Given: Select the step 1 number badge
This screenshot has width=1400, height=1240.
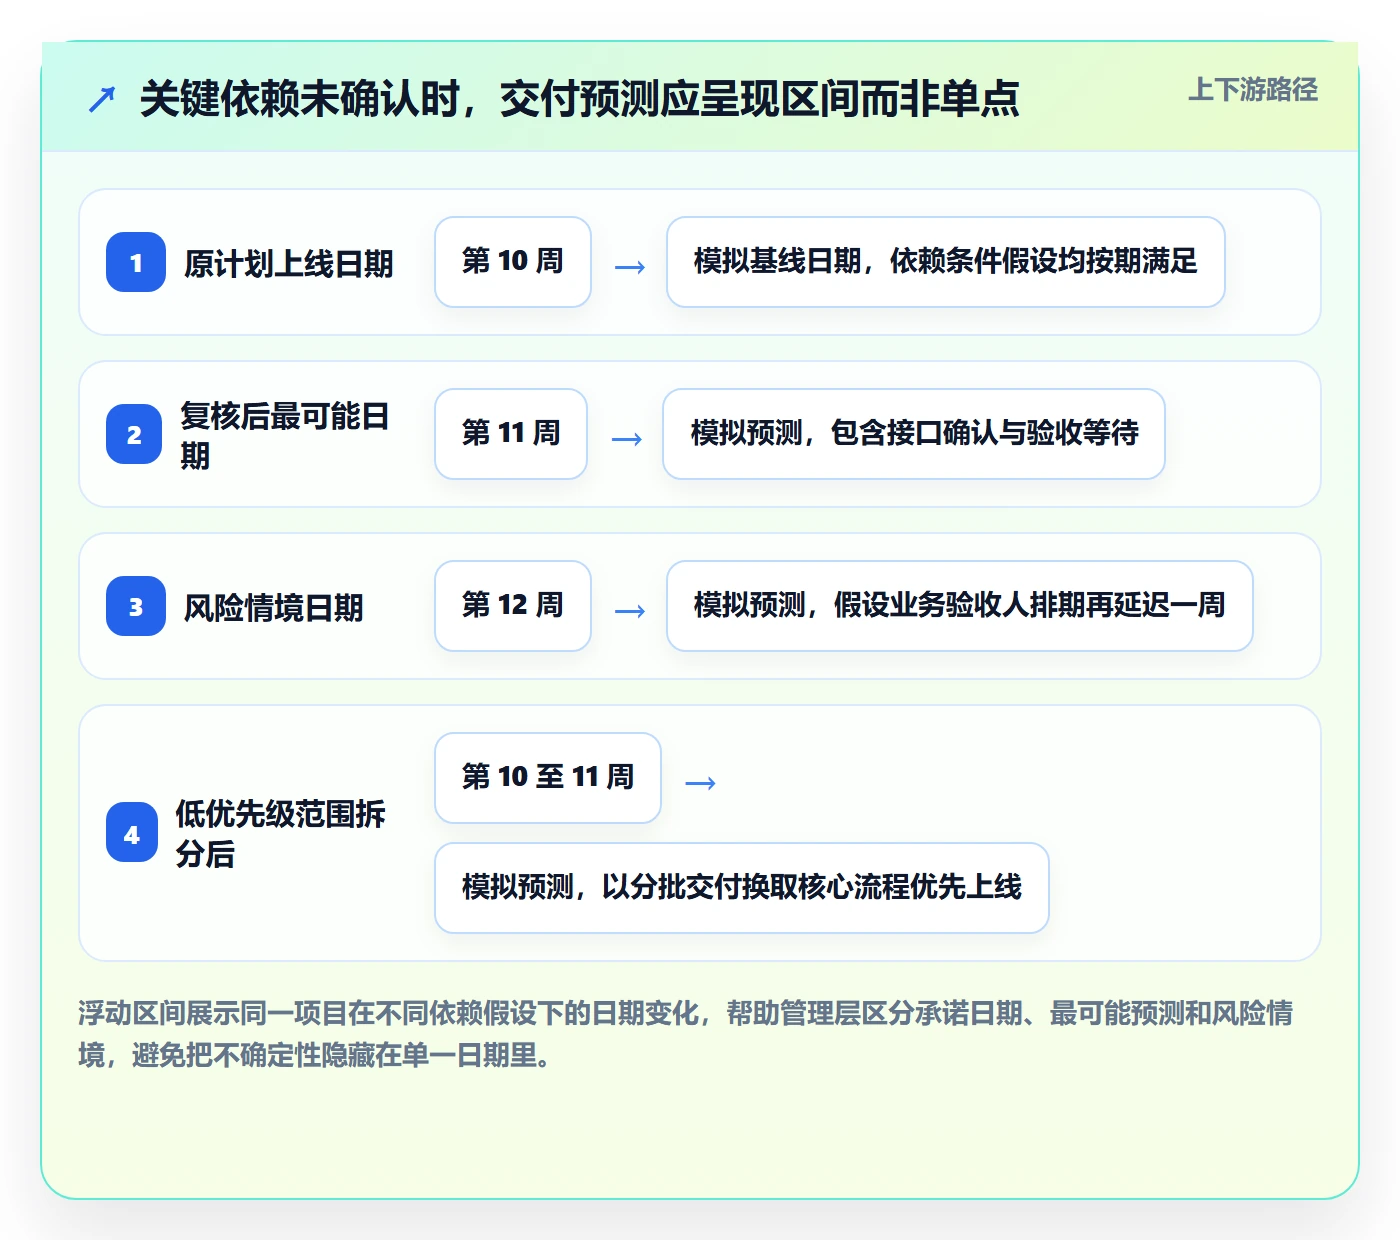Looking at the screenshot, I should click(x=136, y=262).
